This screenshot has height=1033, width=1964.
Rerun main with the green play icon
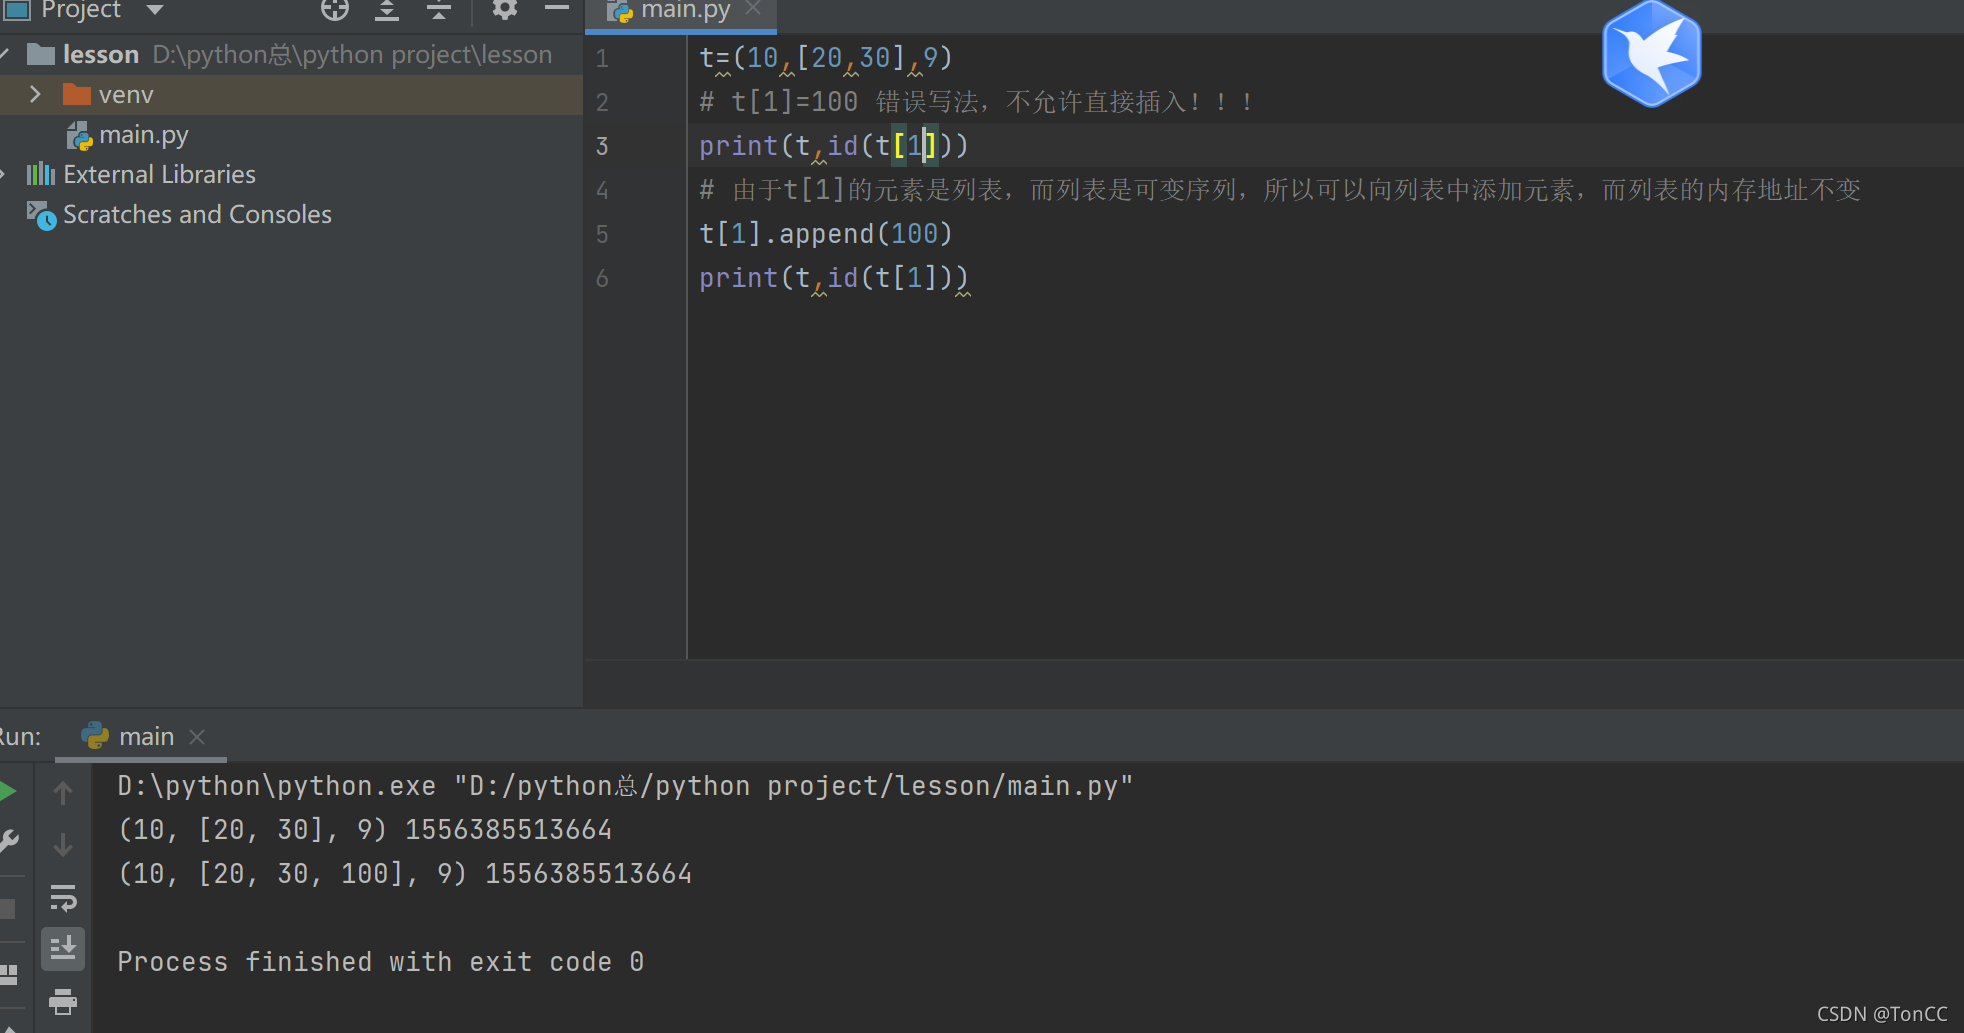click(x=7, y=792)
